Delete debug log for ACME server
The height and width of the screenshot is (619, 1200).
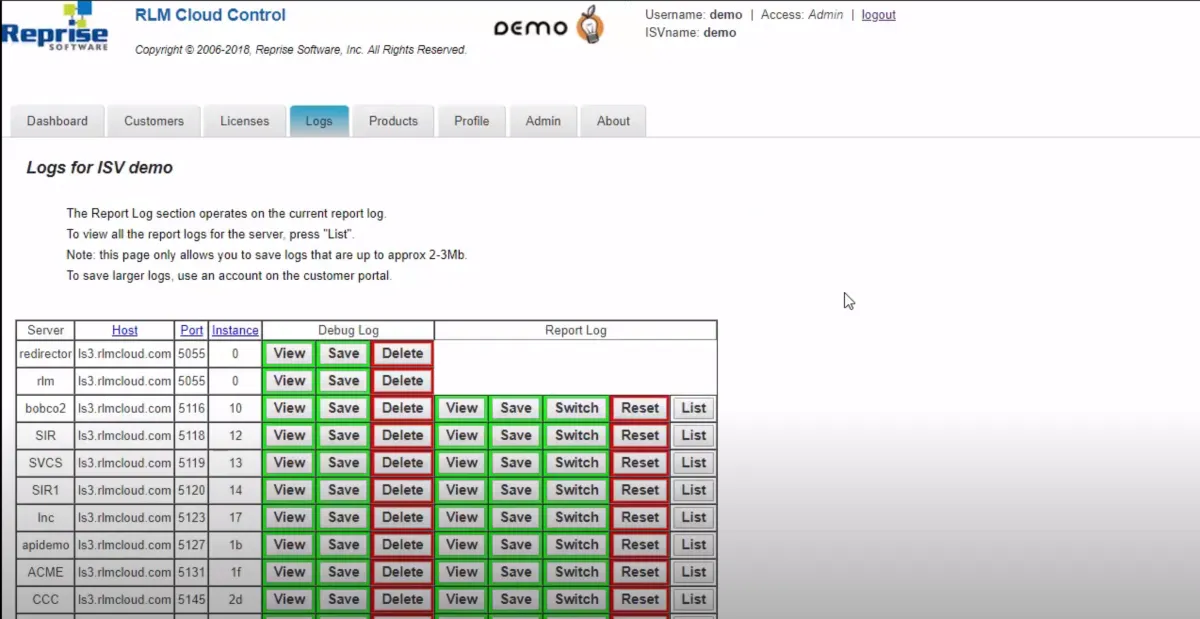click(x=402, y=572)
